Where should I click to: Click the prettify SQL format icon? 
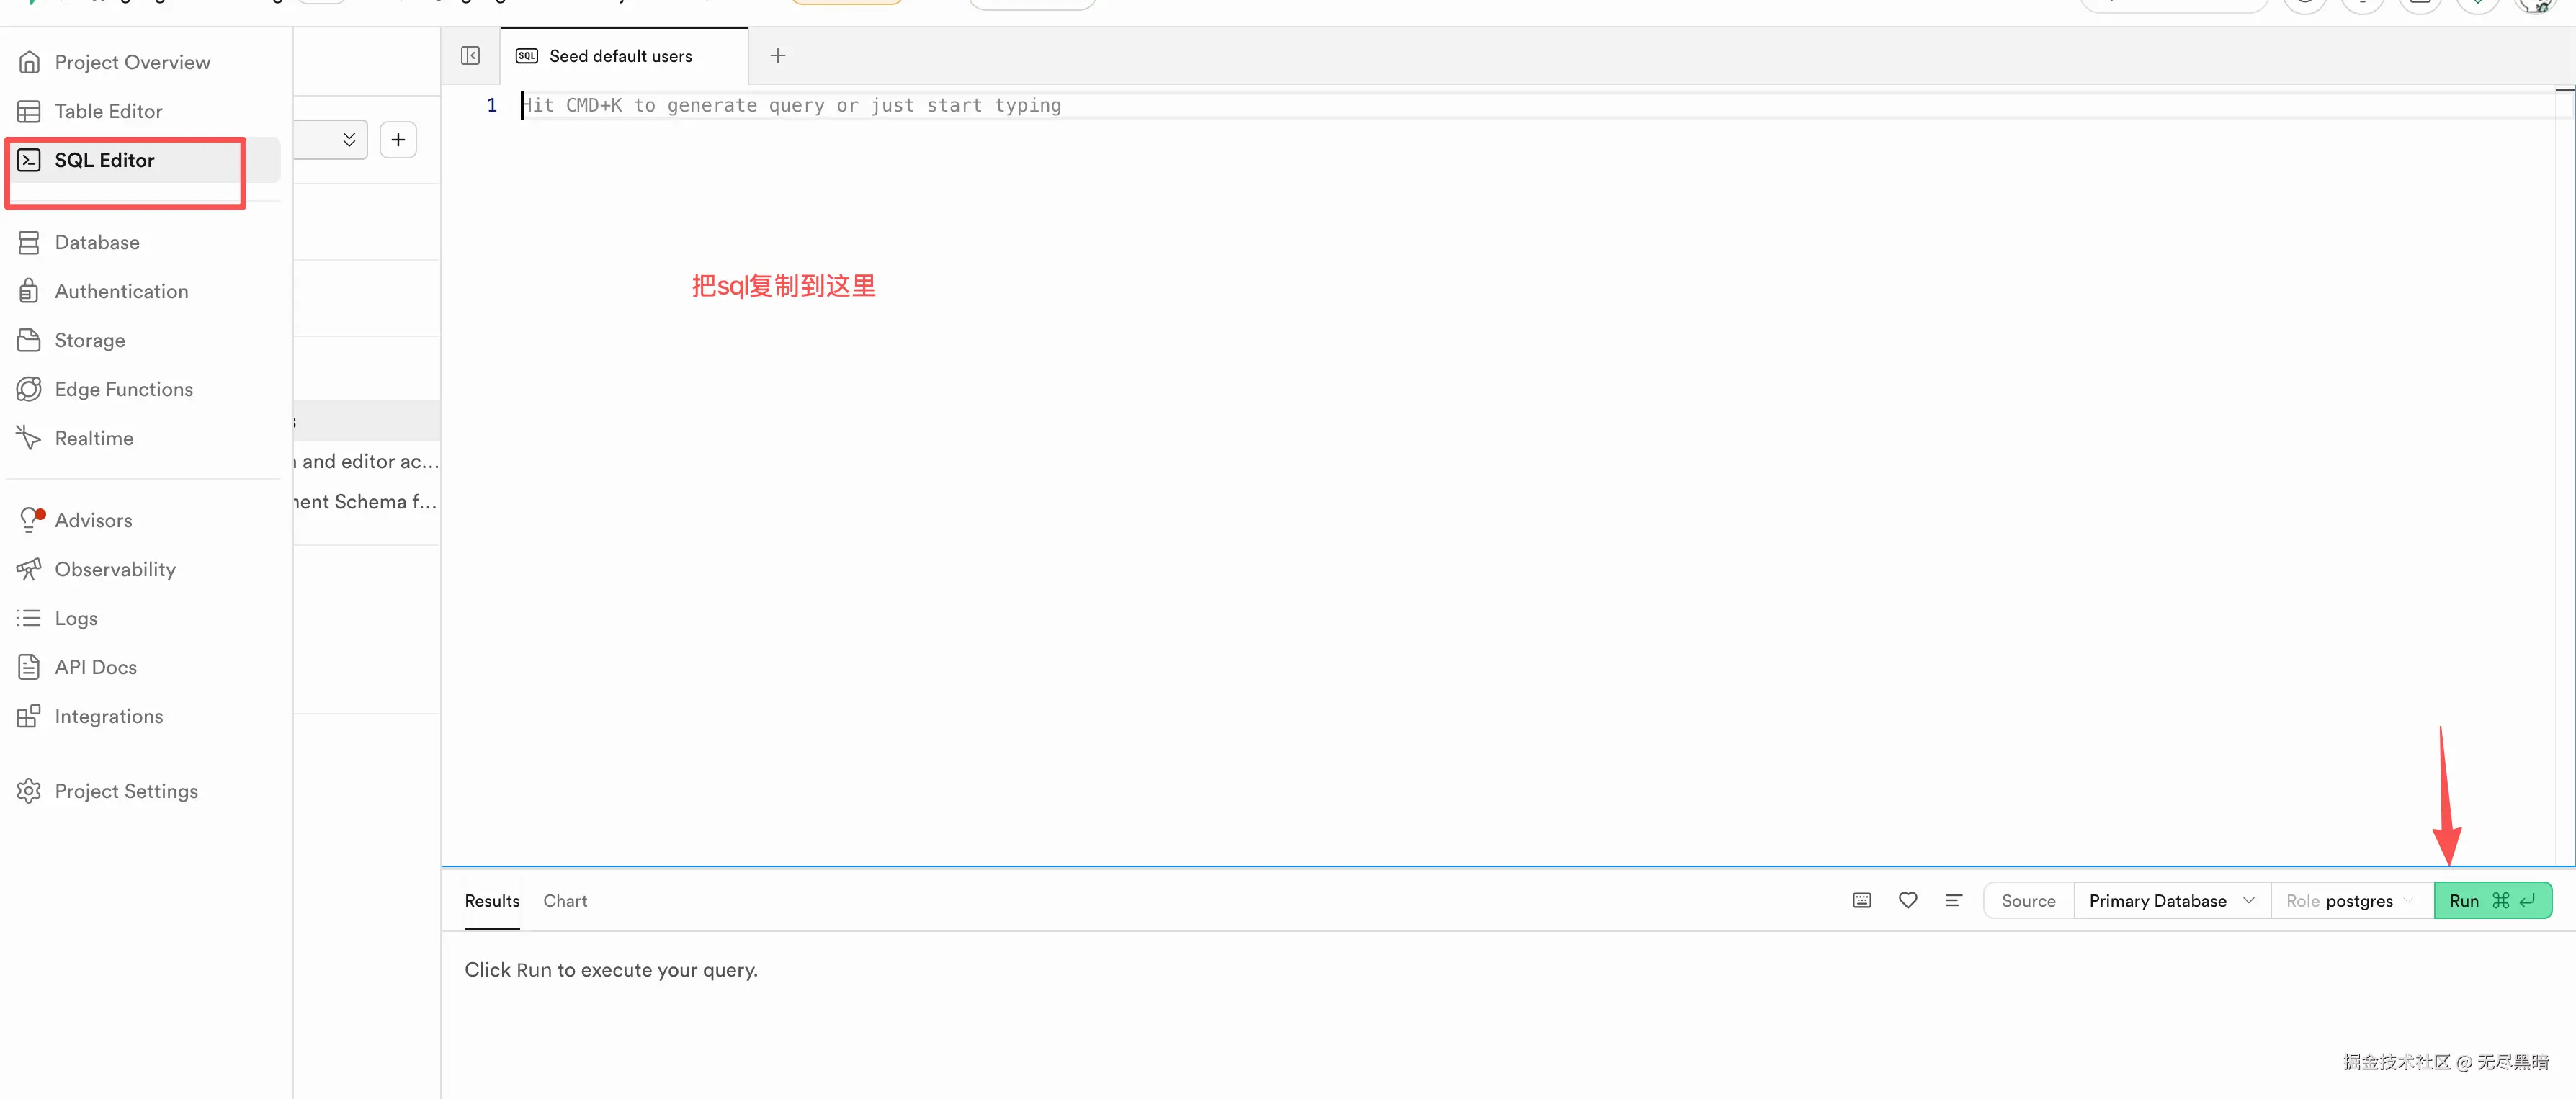pos(1953,900)
